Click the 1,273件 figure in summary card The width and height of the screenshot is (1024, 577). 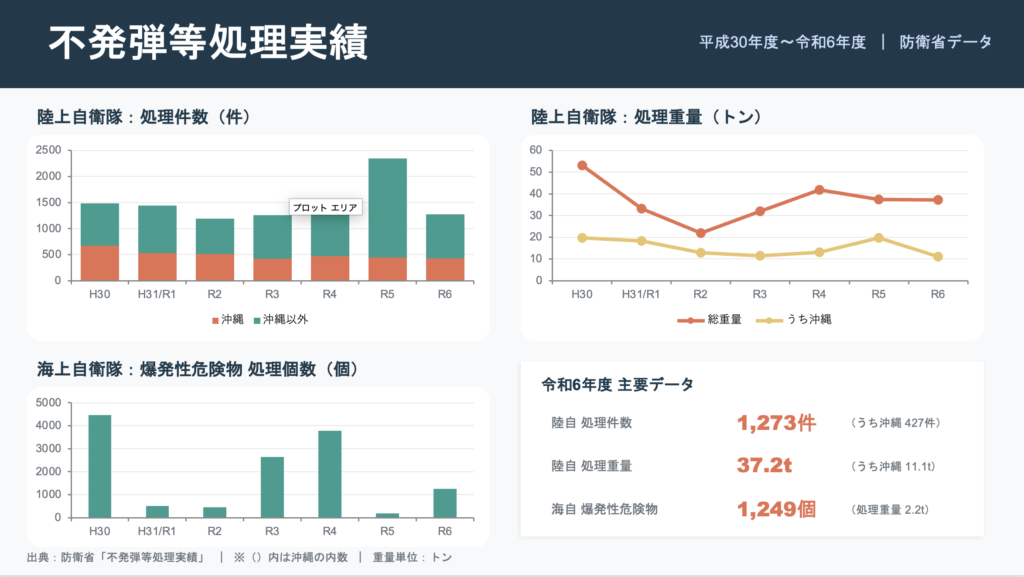[x=776, y=423]
